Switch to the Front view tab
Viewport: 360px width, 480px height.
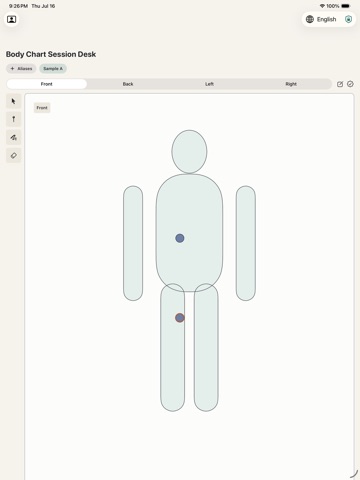tap(47, 84)
